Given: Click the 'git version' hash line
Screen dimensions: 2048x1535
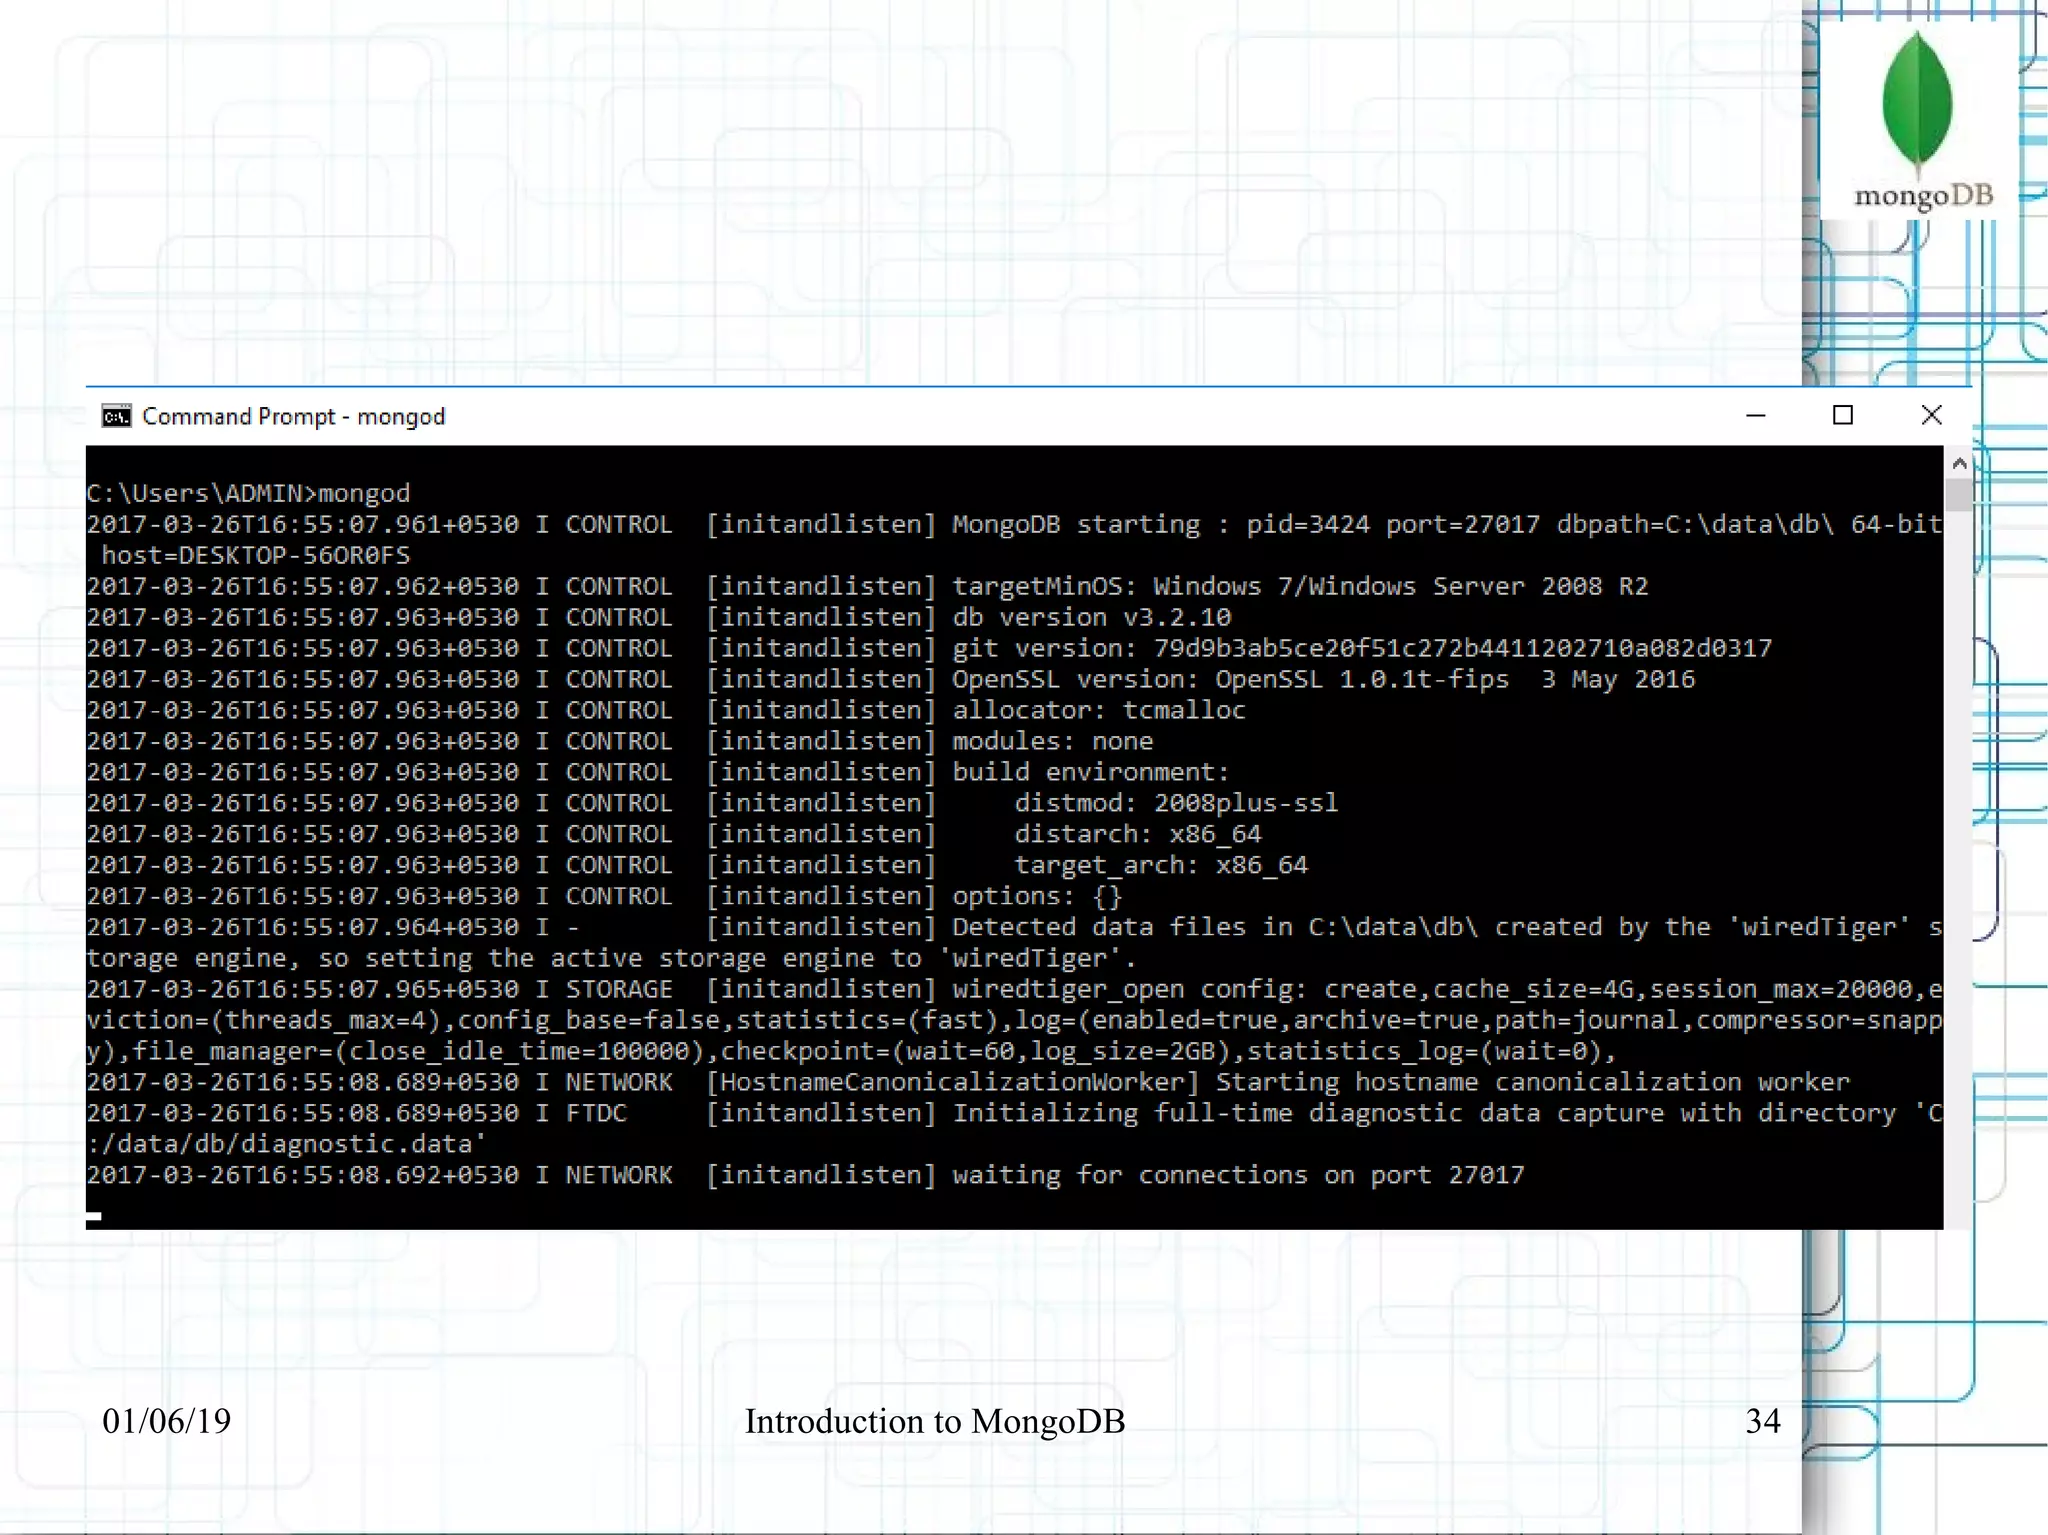Looking at the screenshot, I should coord(1361,648).
